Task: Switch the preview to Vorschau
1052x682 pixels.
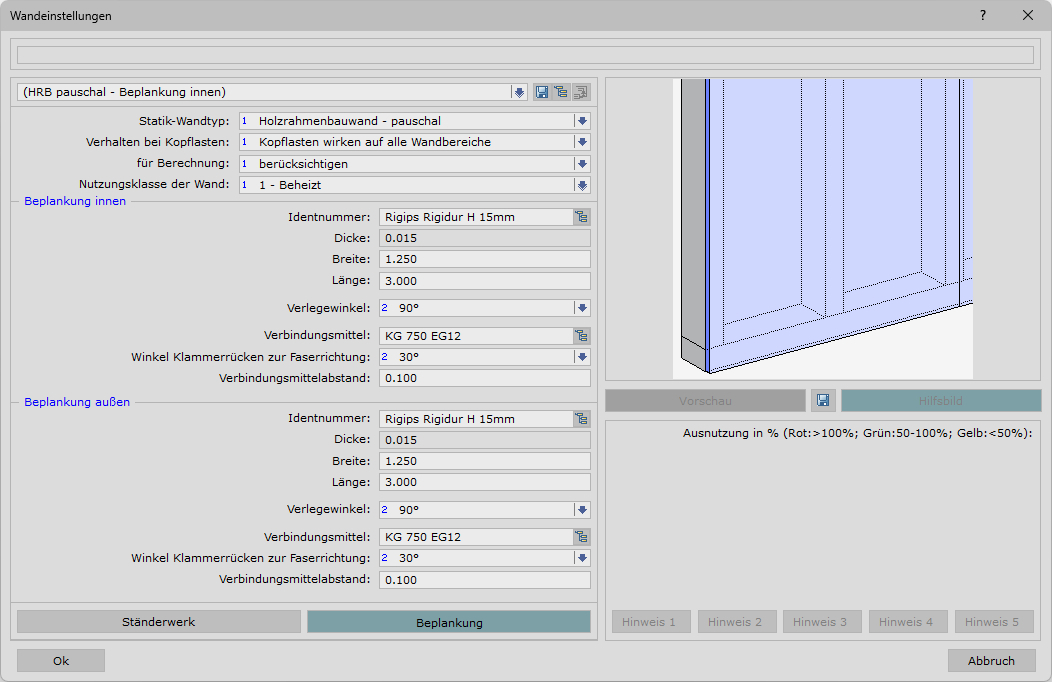Action: pos(705,401)
